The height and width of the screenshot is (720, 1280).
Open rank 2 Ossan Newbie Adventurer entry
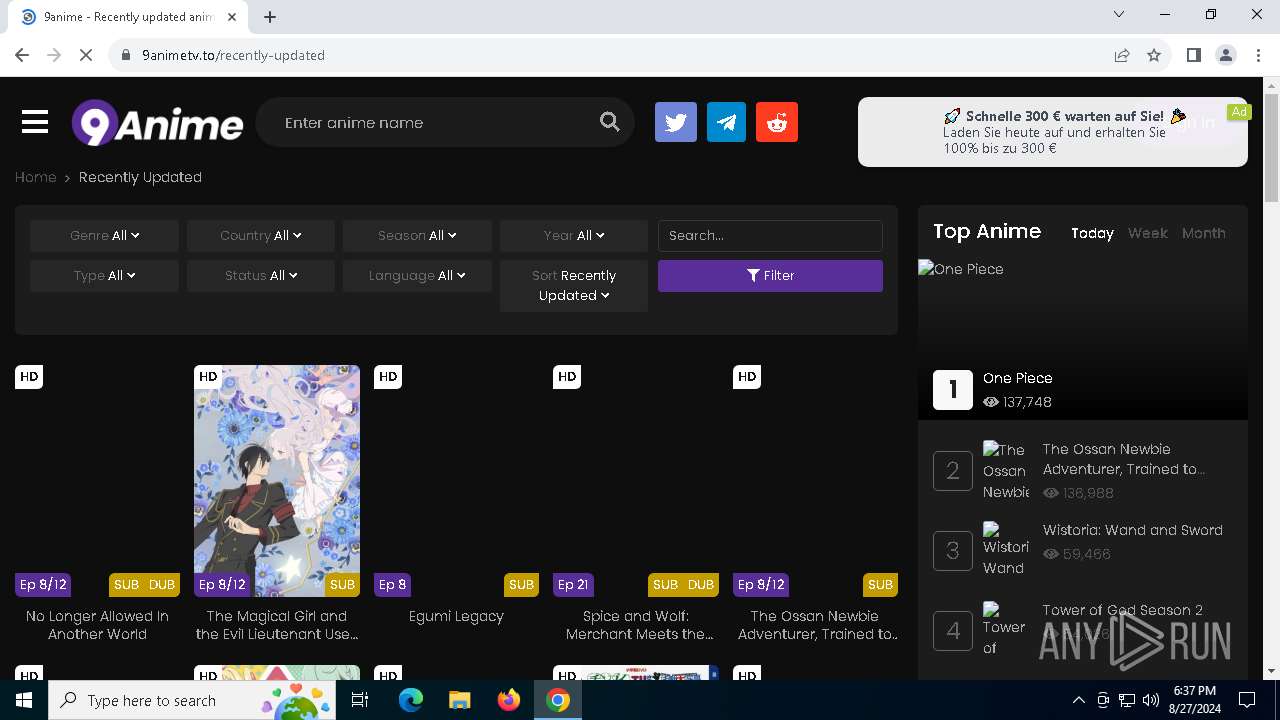point(1123,459)
